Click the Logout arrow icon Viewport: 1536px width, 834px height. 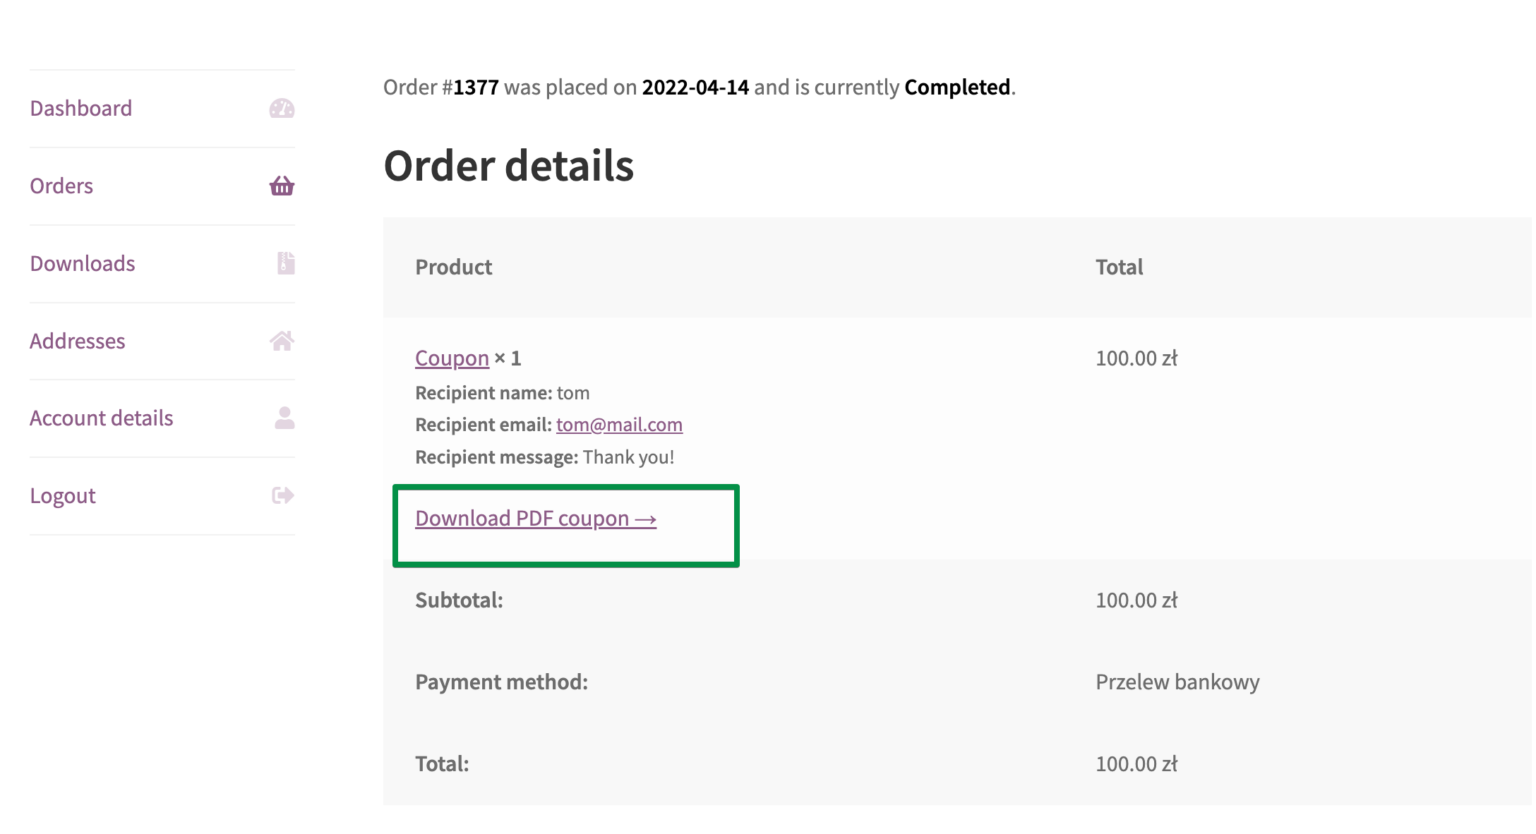click(283, 496)
